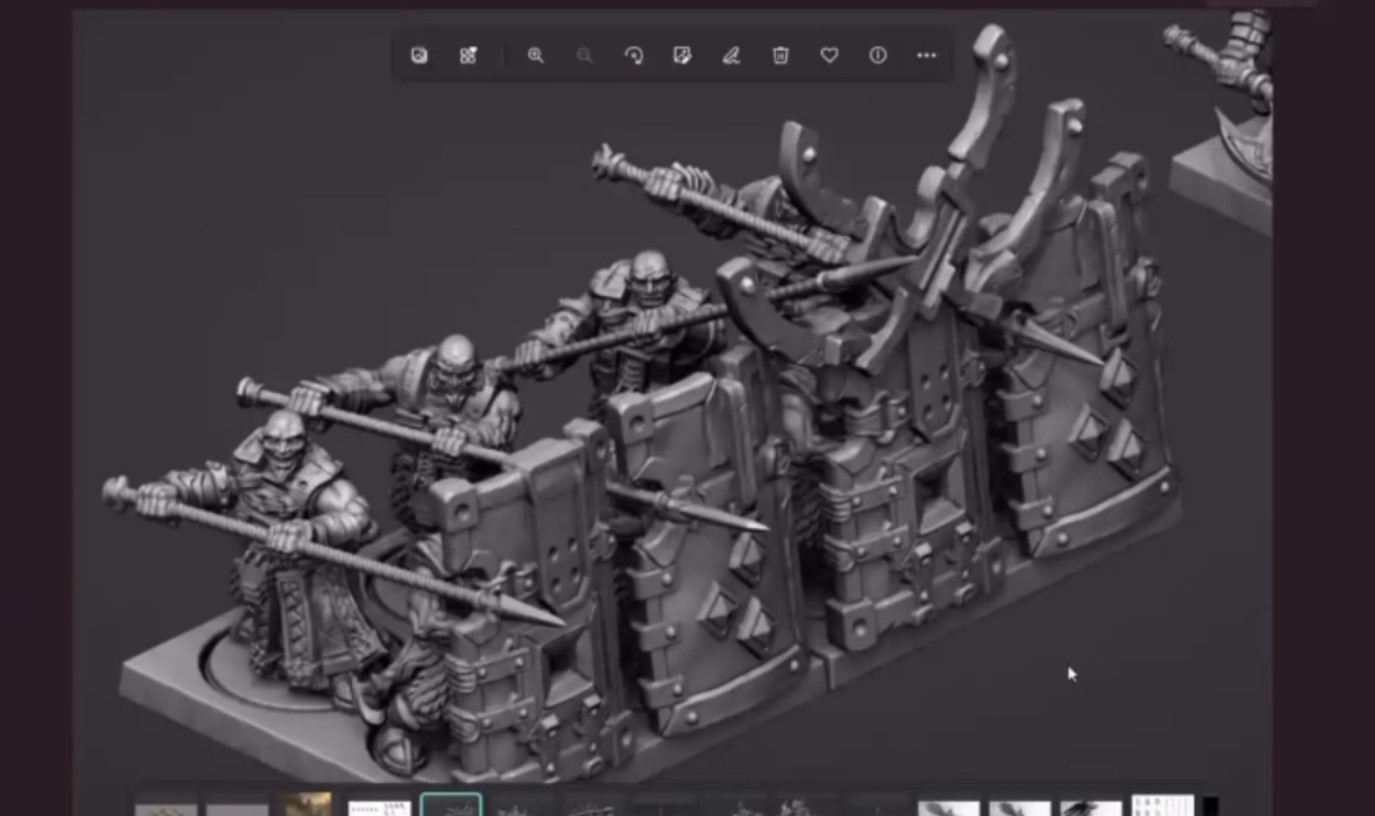Open the Edit image tool
Screen dimensions: 1375x816
click(x=682, y=56)
